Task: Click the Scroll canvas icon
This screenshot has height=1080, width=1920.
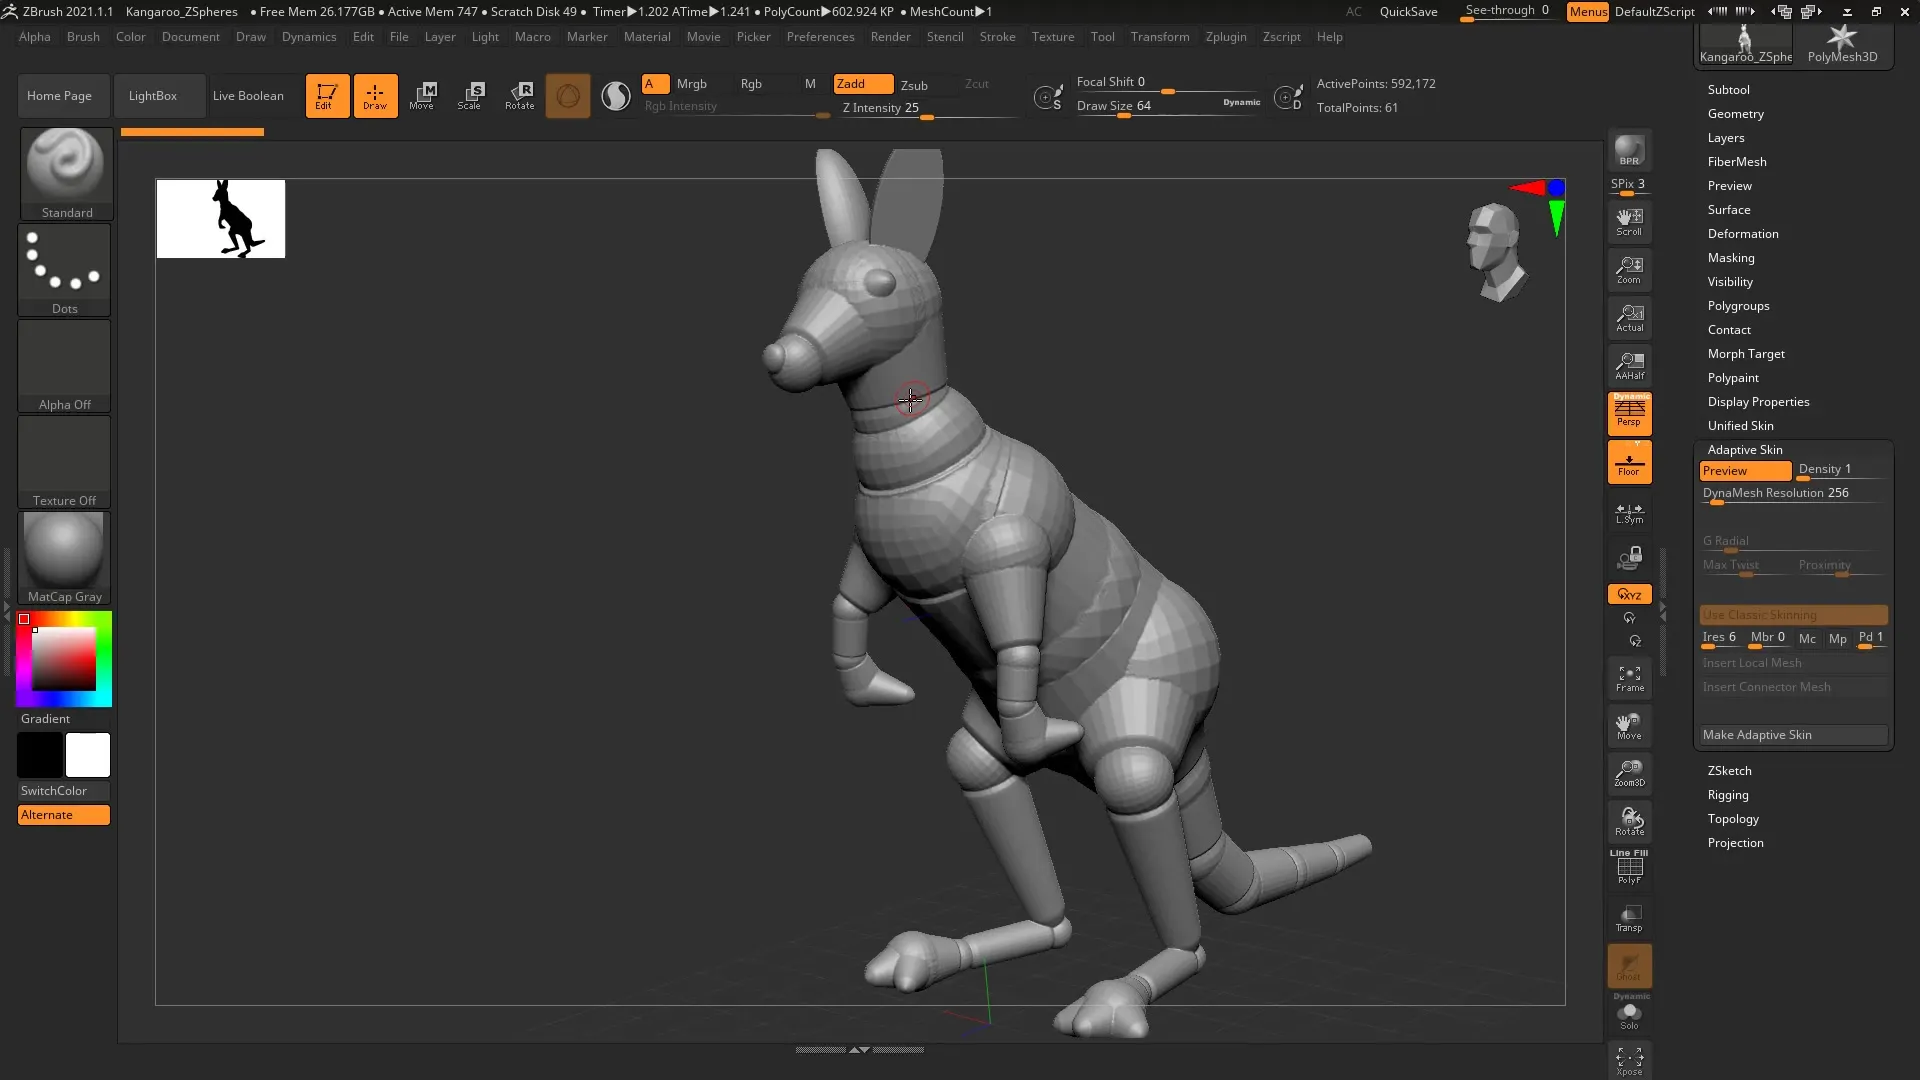Action: pos(1629,221)
